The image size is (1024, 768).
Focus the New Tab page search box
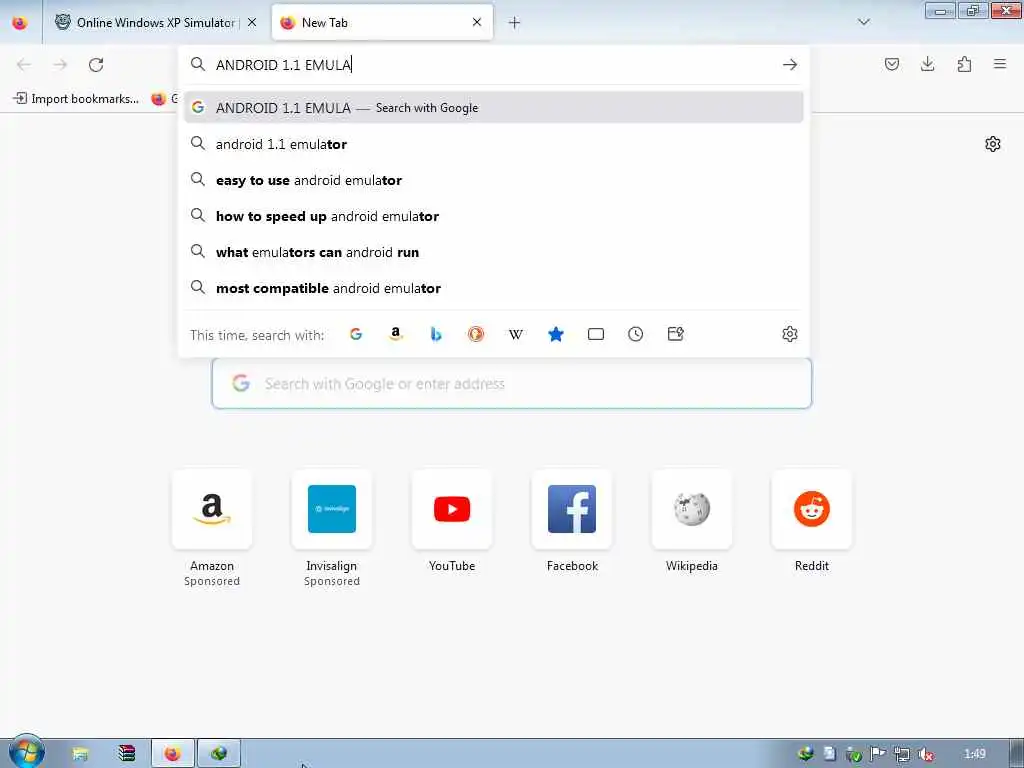click(511, 383)
